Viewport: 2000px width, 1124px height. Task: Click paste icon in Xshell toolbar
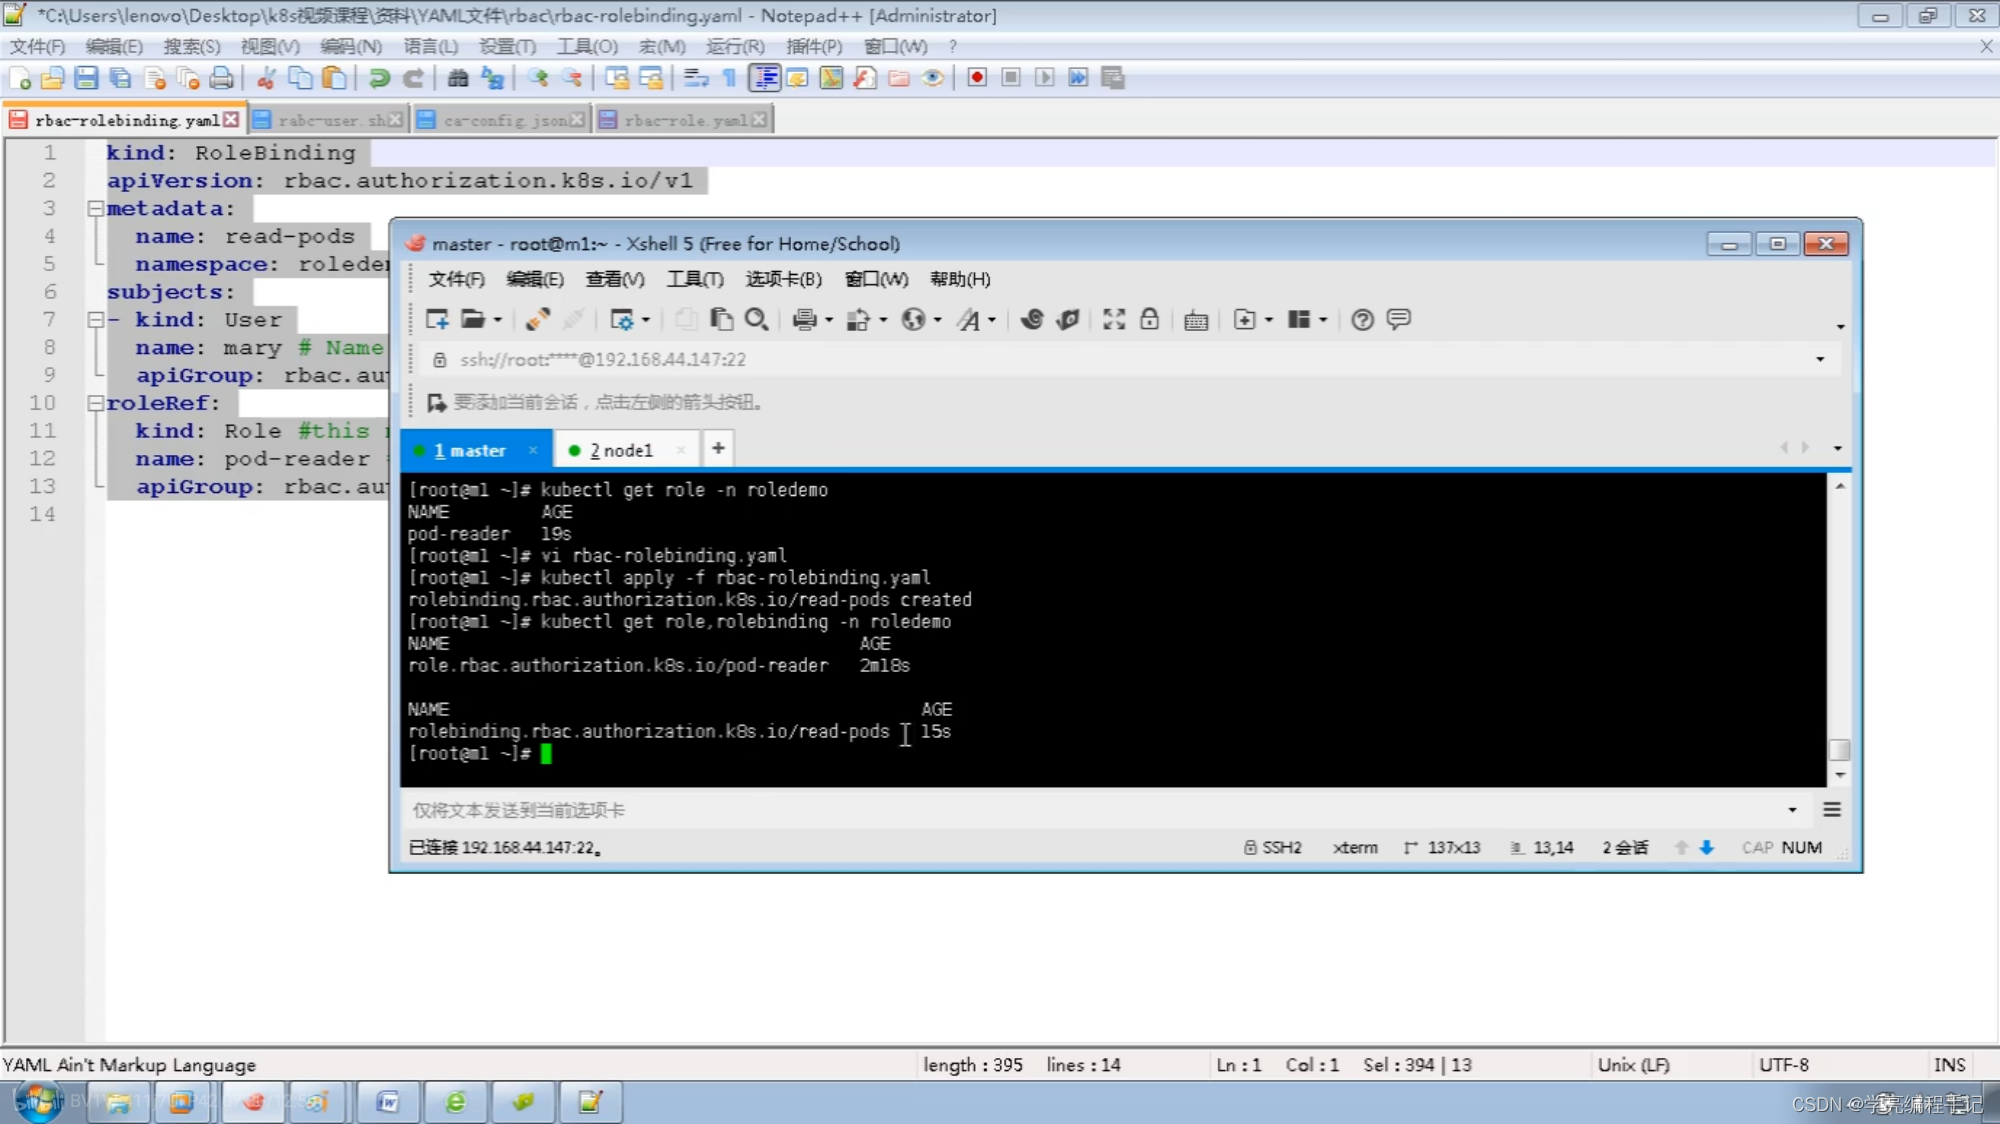coord(721,319)
